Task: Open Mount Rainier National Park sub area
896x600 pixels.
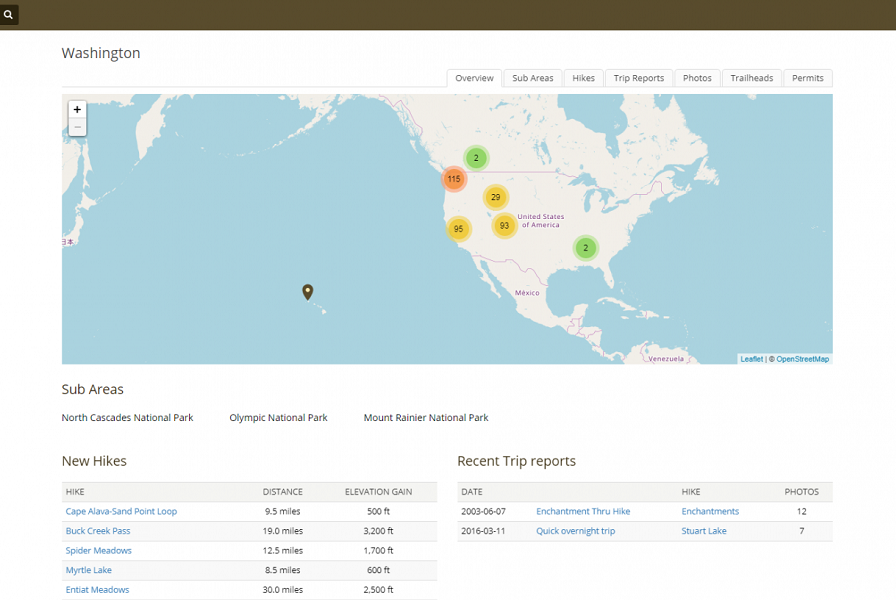Action: click(x=426, y=418)
